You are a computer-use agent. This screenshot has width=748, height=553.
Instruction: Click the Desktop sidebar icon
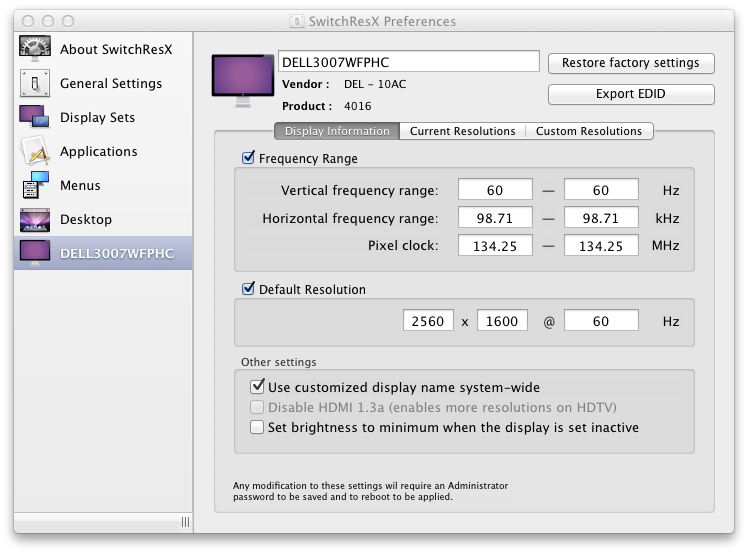(x=35, y=219)
